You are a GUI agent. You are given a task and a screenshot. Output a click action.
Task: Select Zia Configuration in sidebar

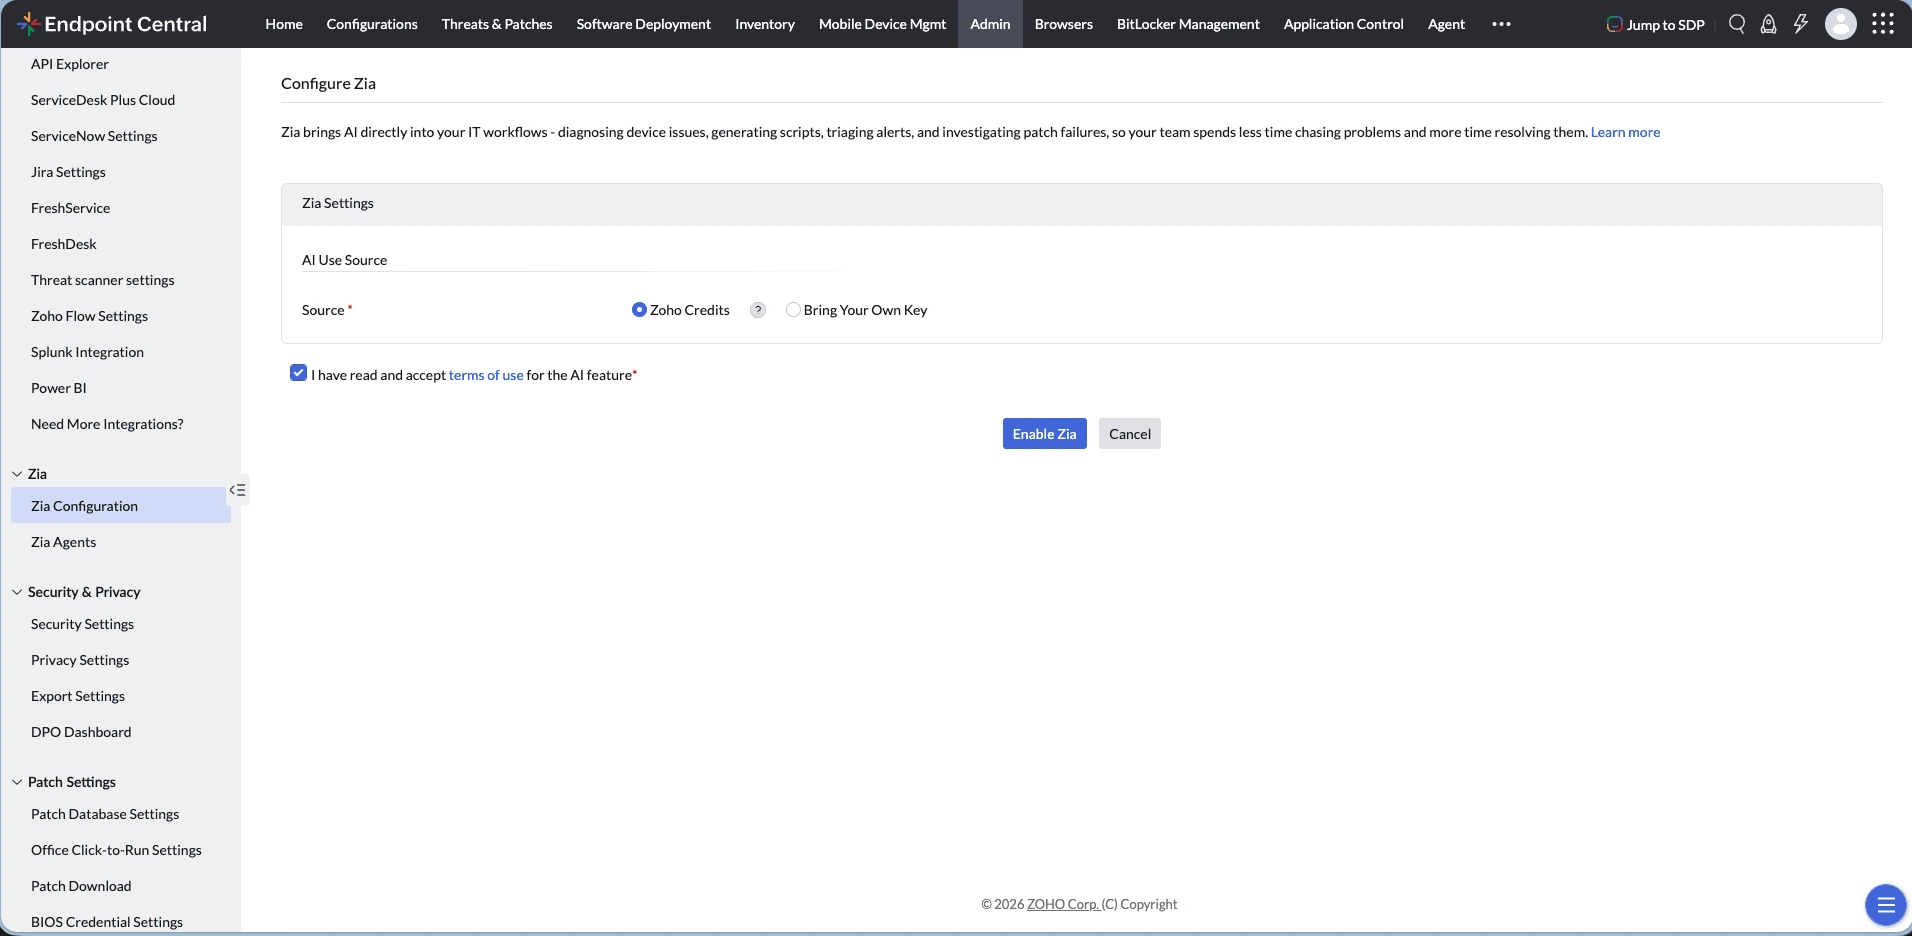coord(120,506)
